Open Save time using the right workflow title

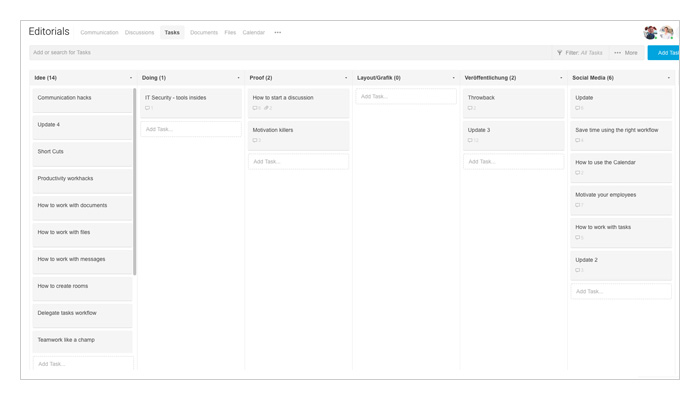[617, 130]
